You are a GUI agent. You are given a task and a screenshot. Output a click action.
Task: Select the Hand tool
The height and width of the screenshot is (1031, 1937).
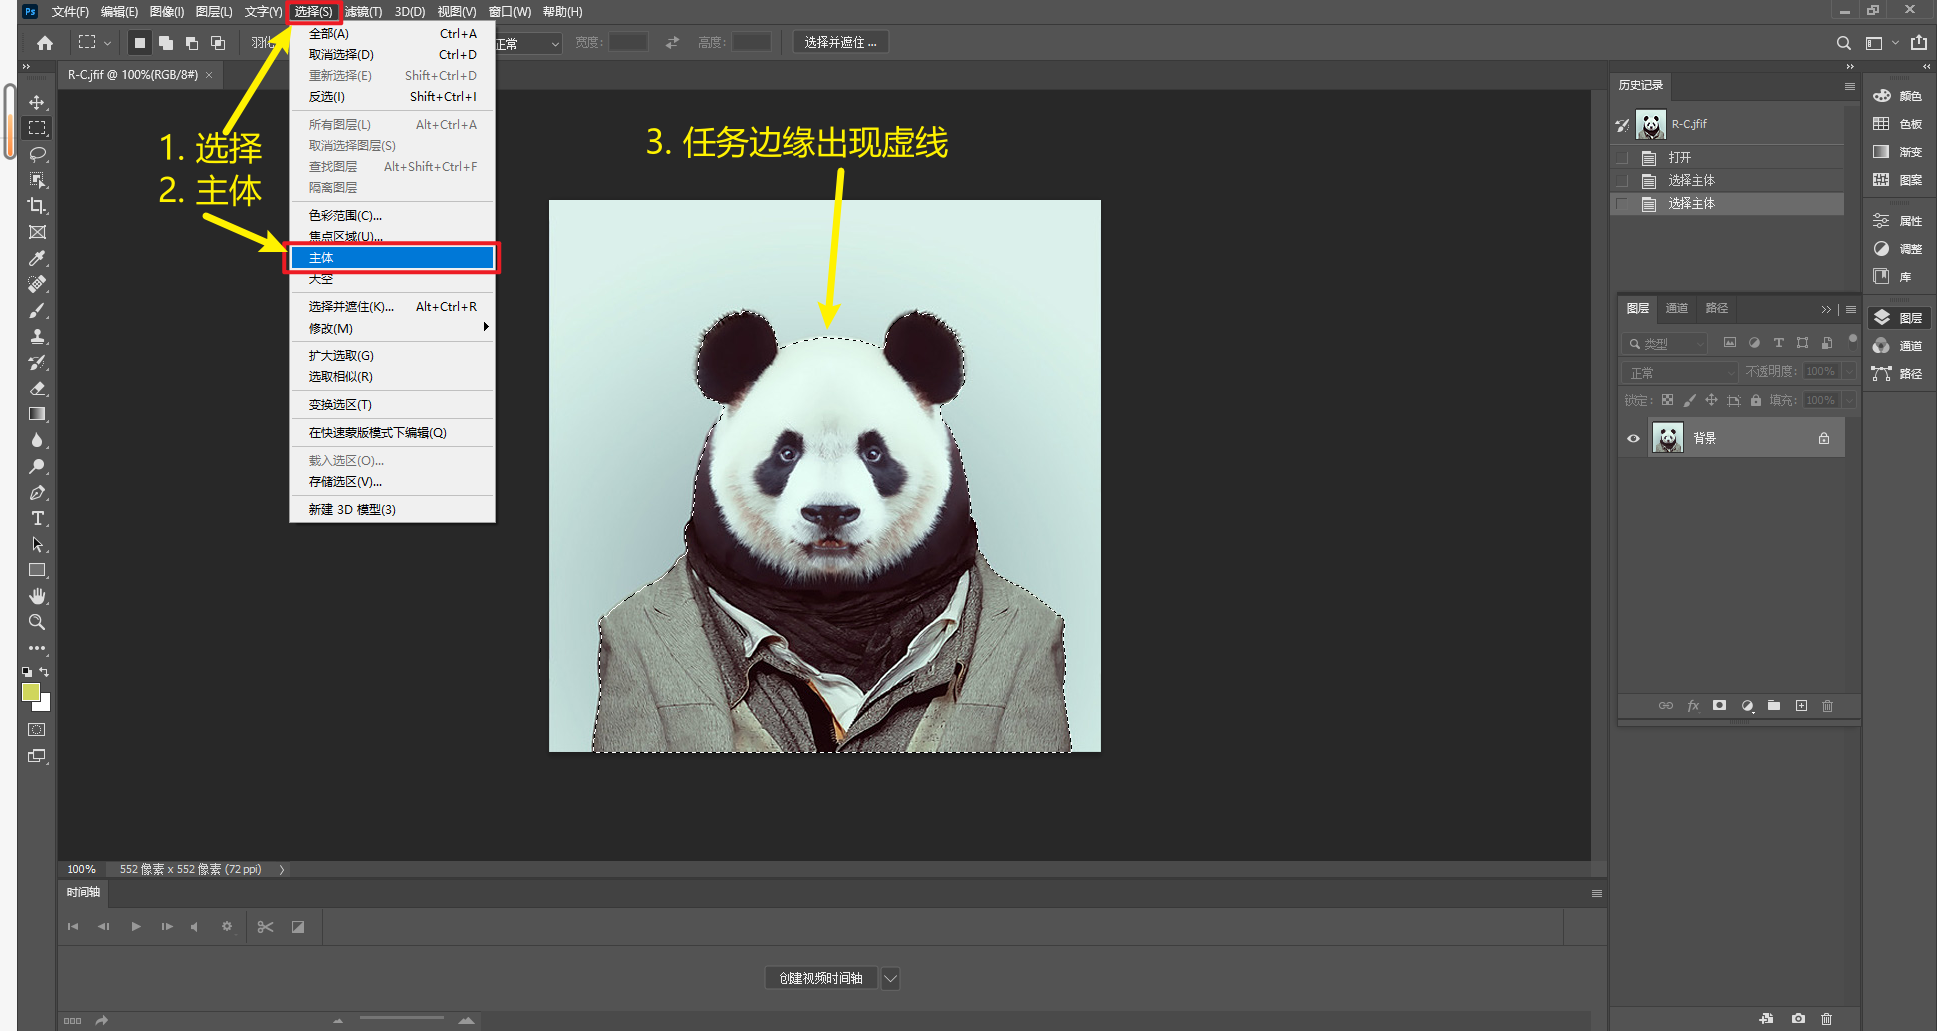(x=37, y=596)
